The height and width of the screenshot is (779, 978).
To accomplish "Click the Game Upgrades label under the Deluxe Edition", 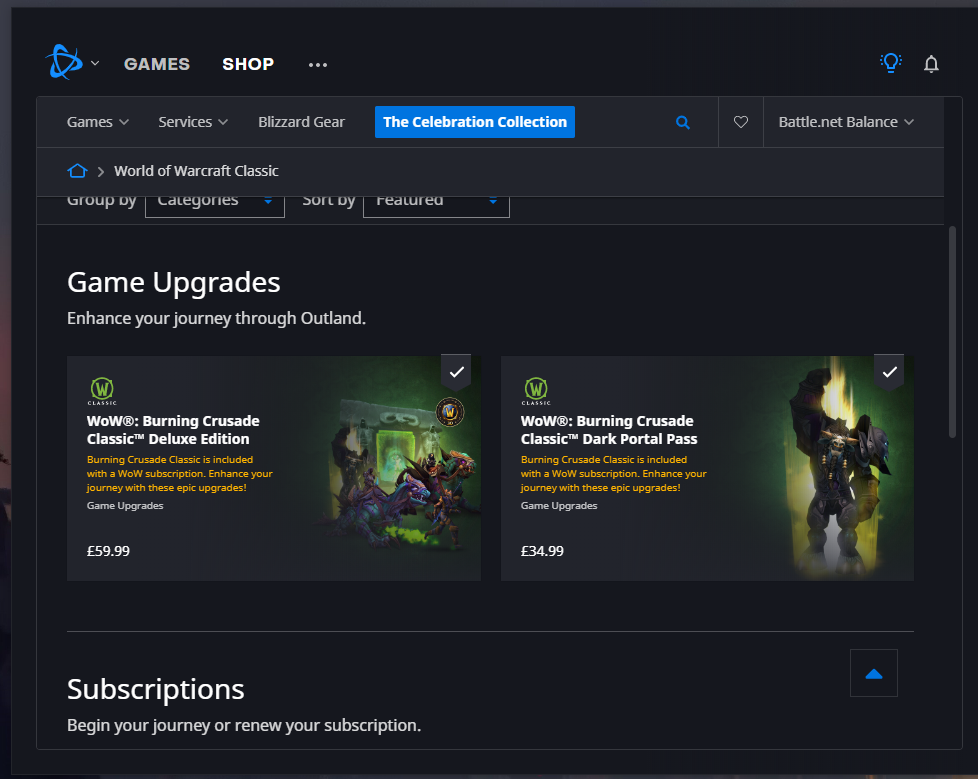I will [x=125, y=506].
